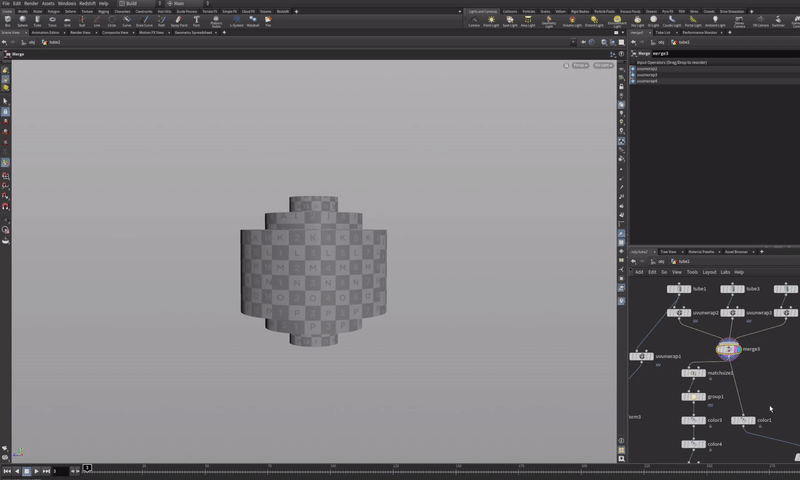Open the Windows menu

(66, 3)
